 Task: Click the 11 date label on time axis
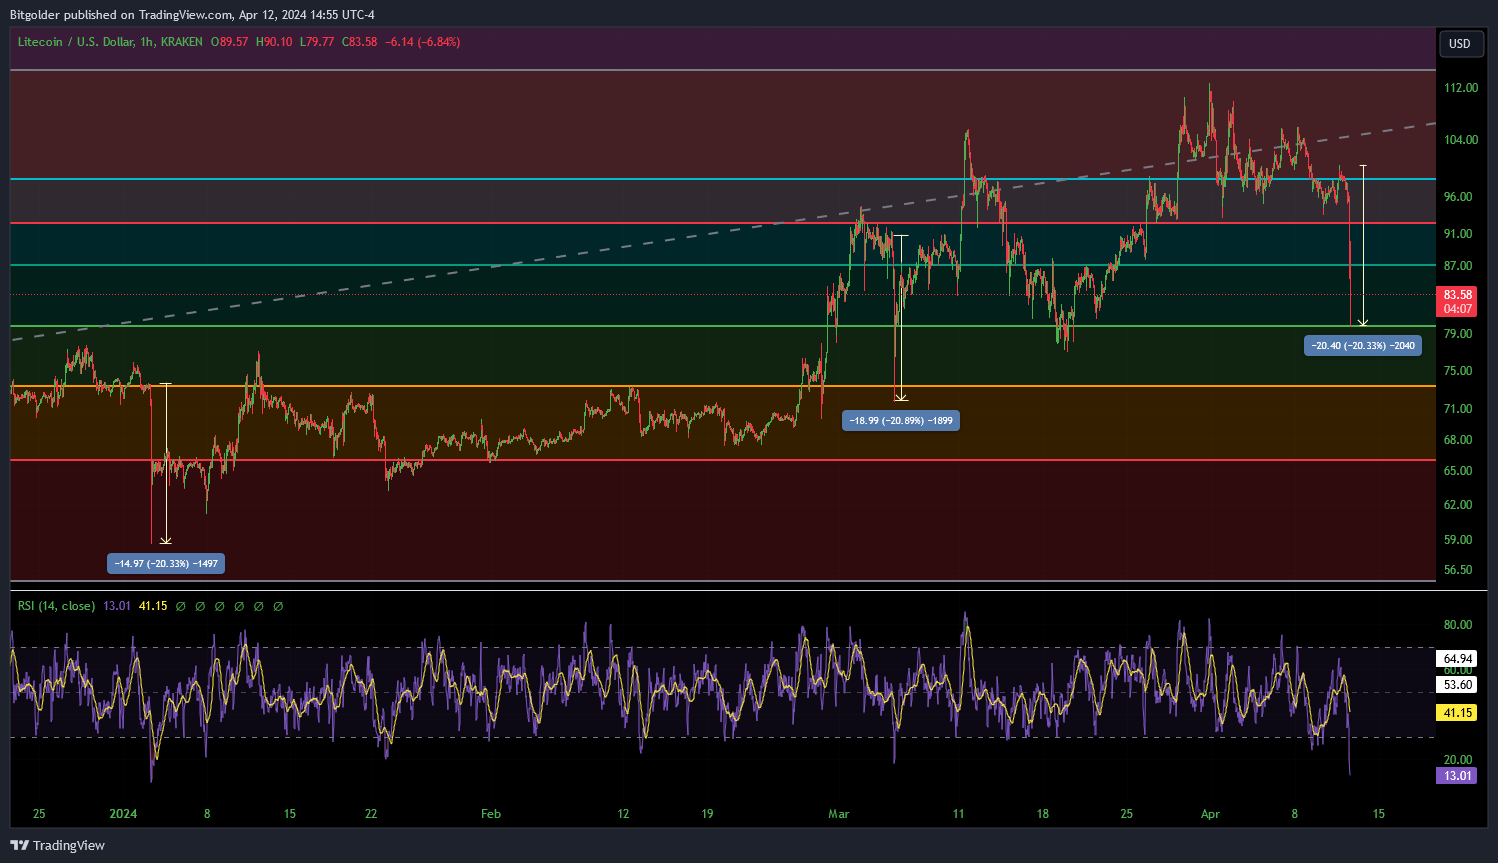[958, 814]
